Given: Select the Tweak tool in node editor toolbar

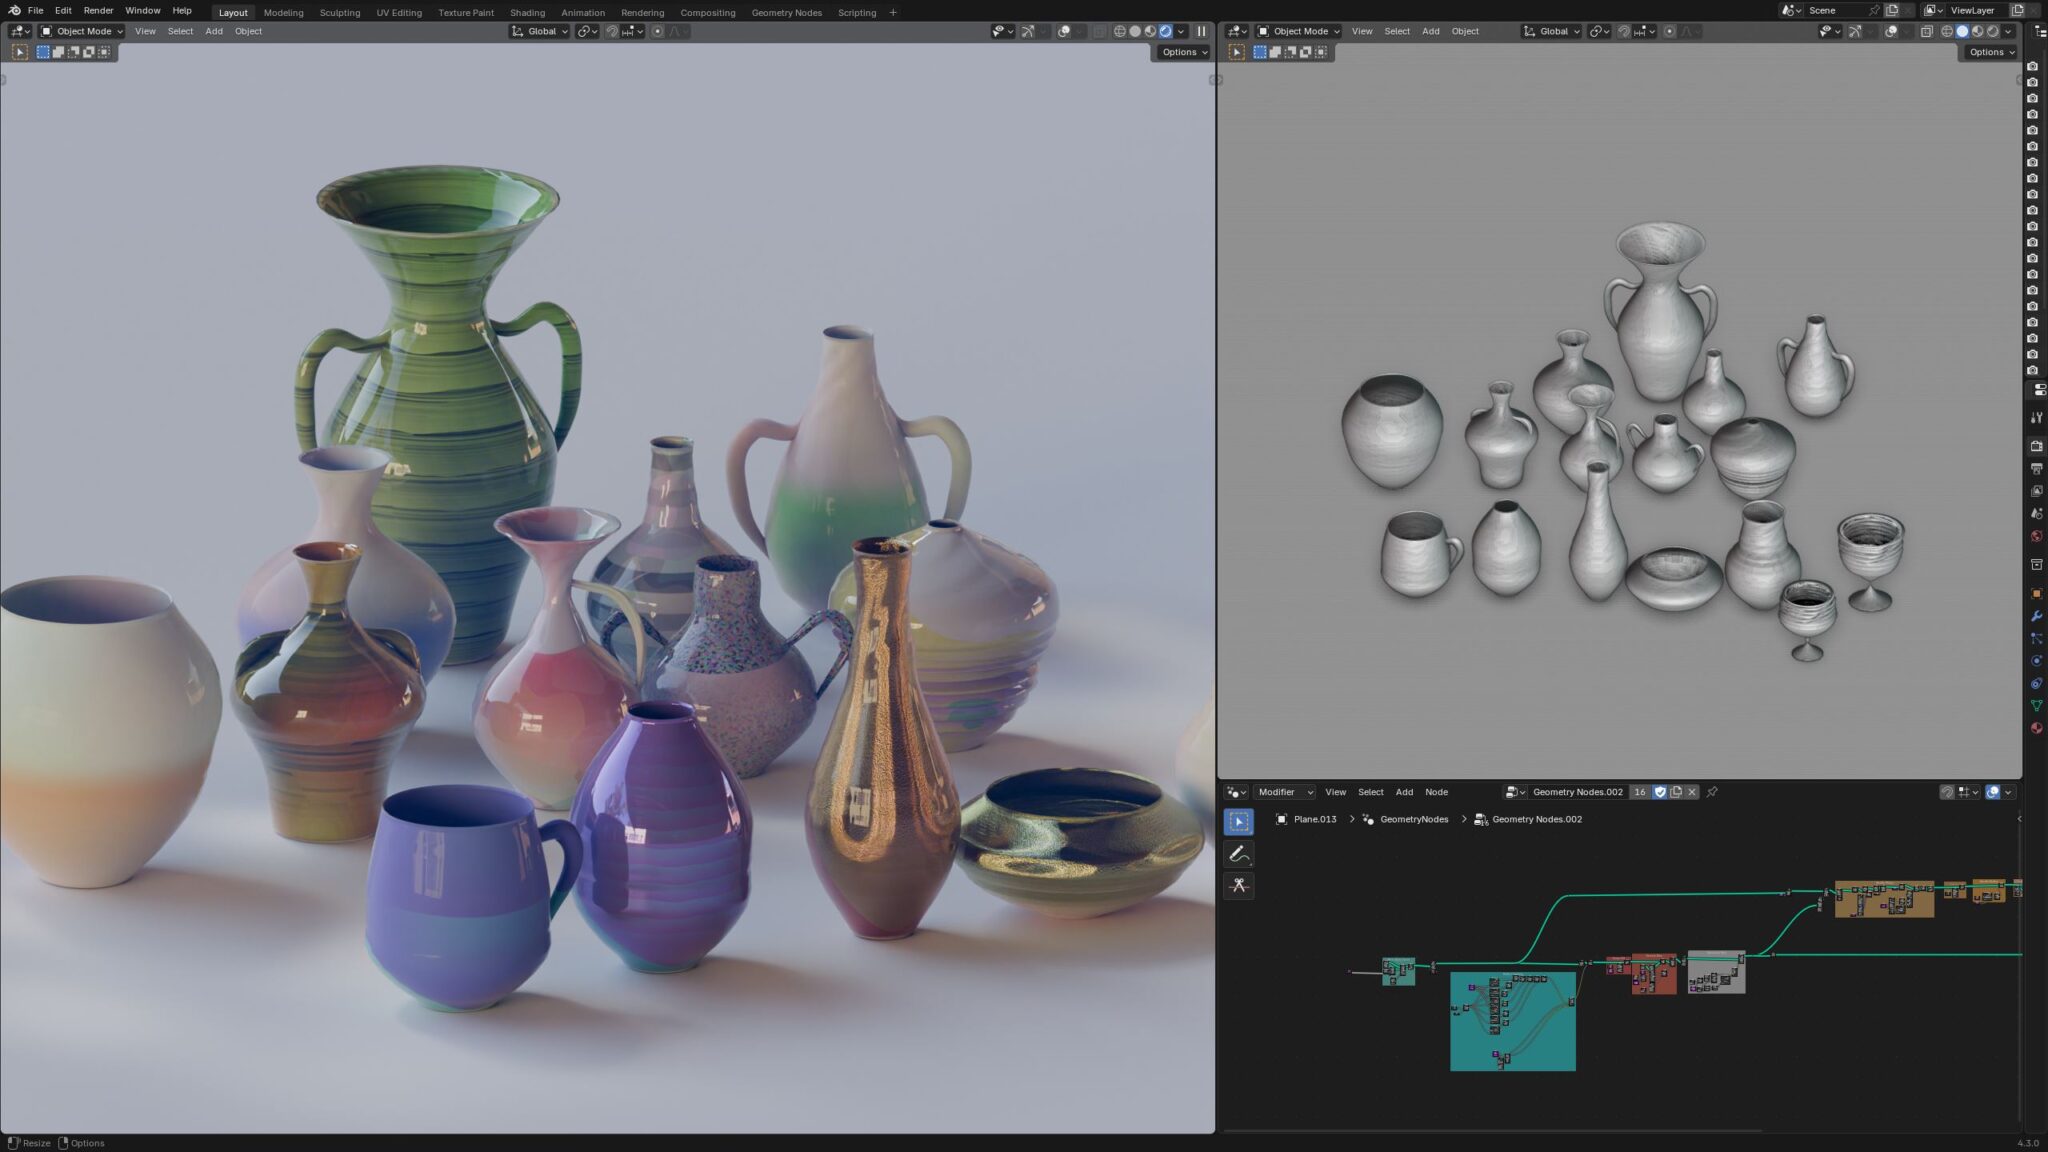Looking at the screenshot, I should click(1239, 822).
